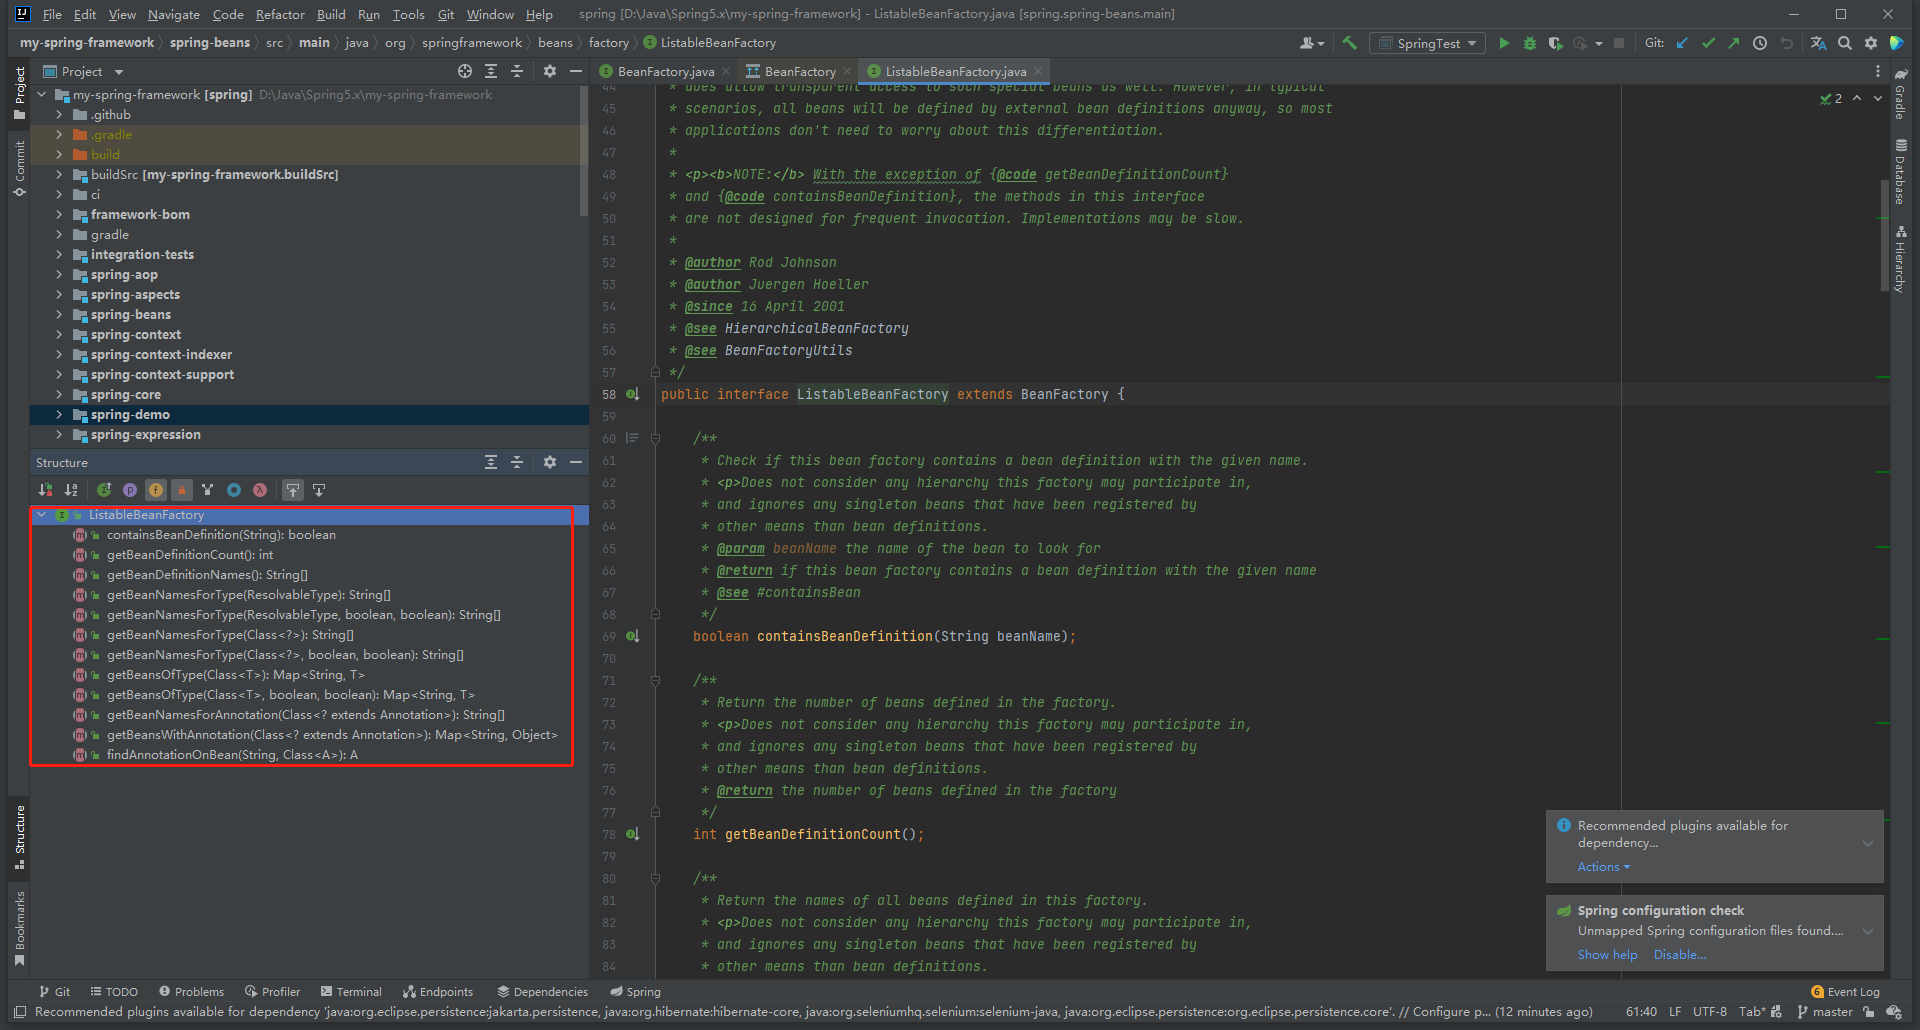Run SpringTest with coverage icon
The image size is (1920, 1030).
(x=1555, y=43)
